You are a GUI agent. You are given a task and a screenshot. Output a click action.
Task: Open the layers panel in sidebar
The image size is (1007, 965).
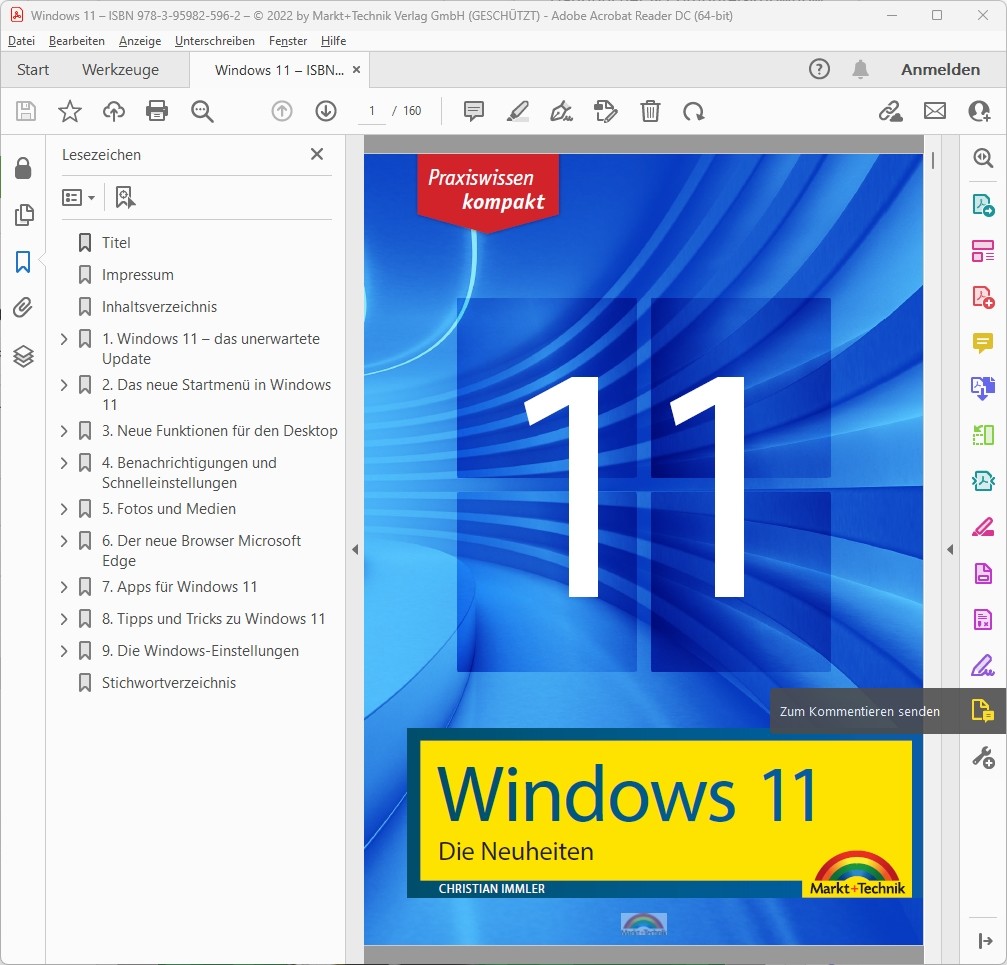pyautogui.click(x=23, y=356)
